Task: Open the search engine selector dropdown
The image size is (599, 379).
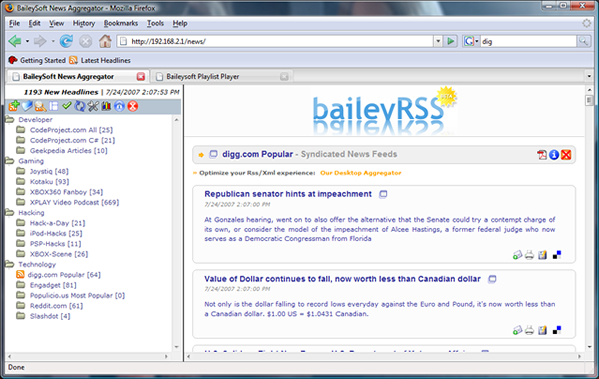Action: (x=471, y=41)
